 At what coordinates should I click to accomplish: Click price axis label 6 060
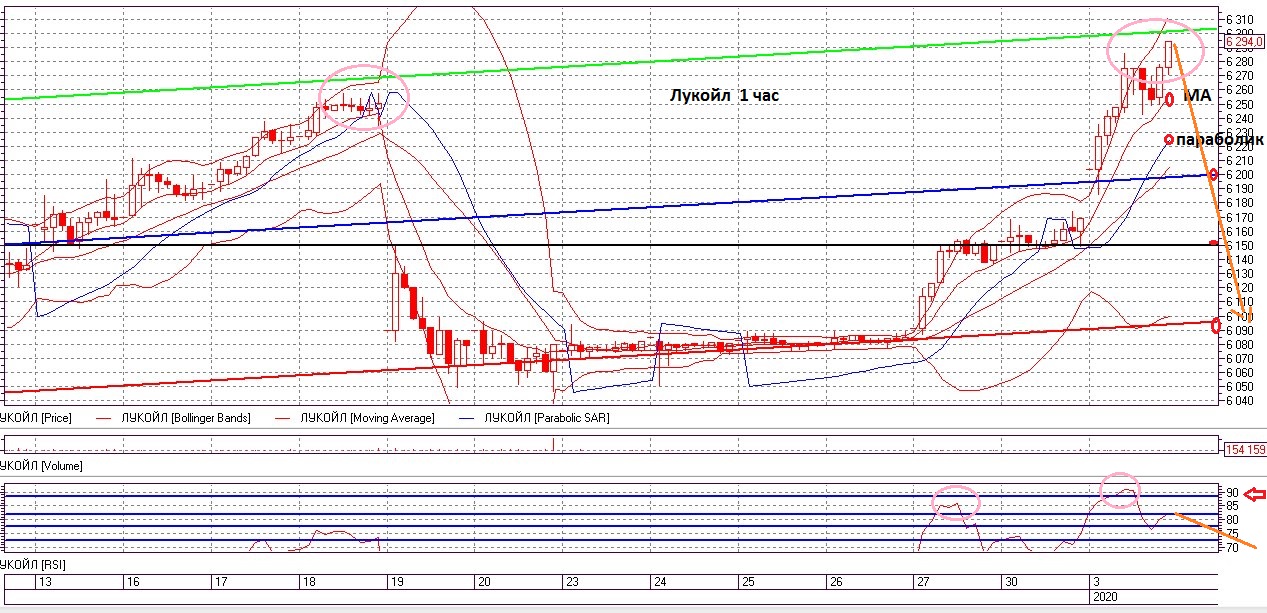[x=1240, y=372]
